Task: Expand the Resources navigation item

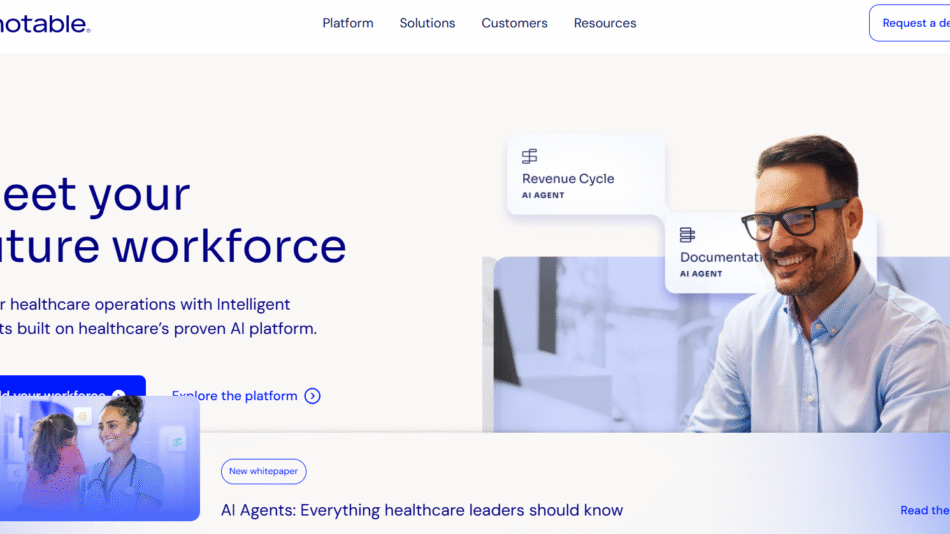Action: point(605,23)
